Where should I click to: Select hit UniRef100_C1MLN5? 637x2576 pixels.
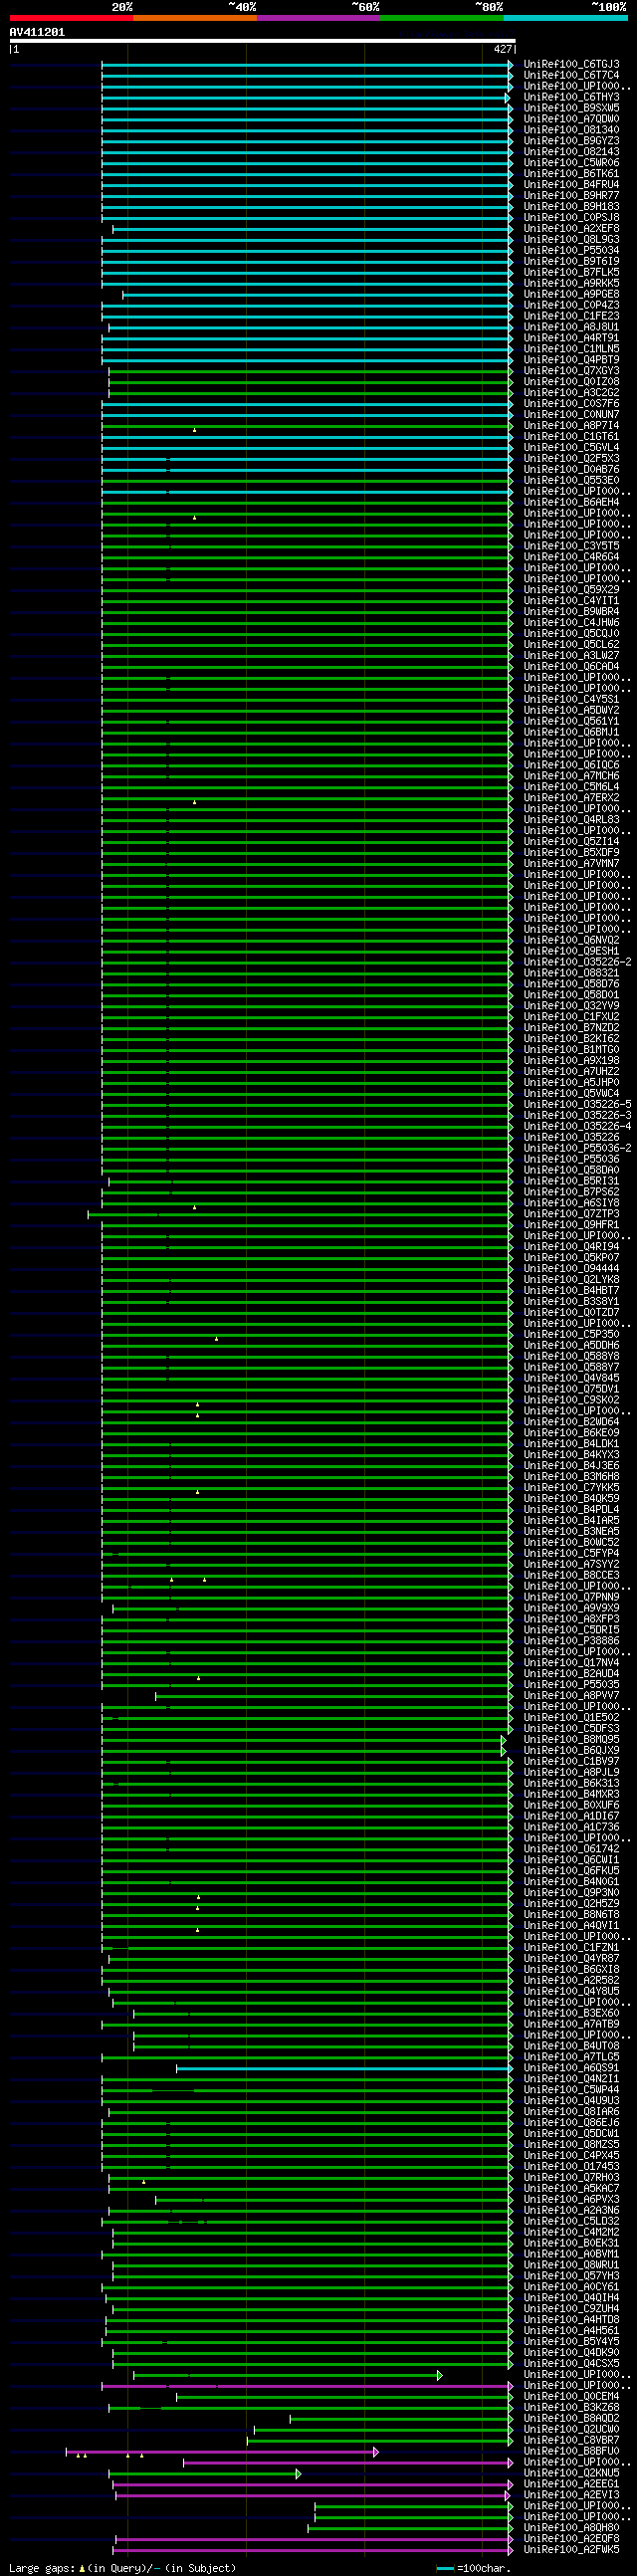tap(571, 350)
